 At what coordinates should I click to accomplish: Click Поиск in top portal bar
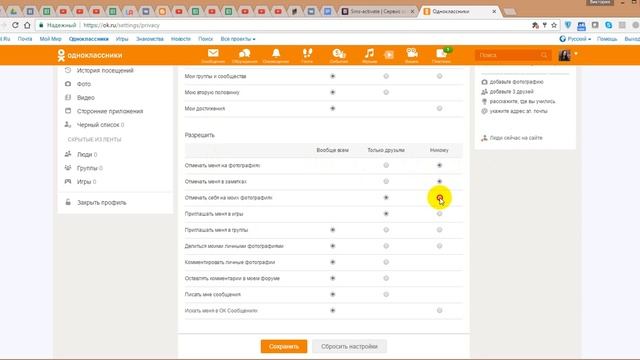point(205,39)
